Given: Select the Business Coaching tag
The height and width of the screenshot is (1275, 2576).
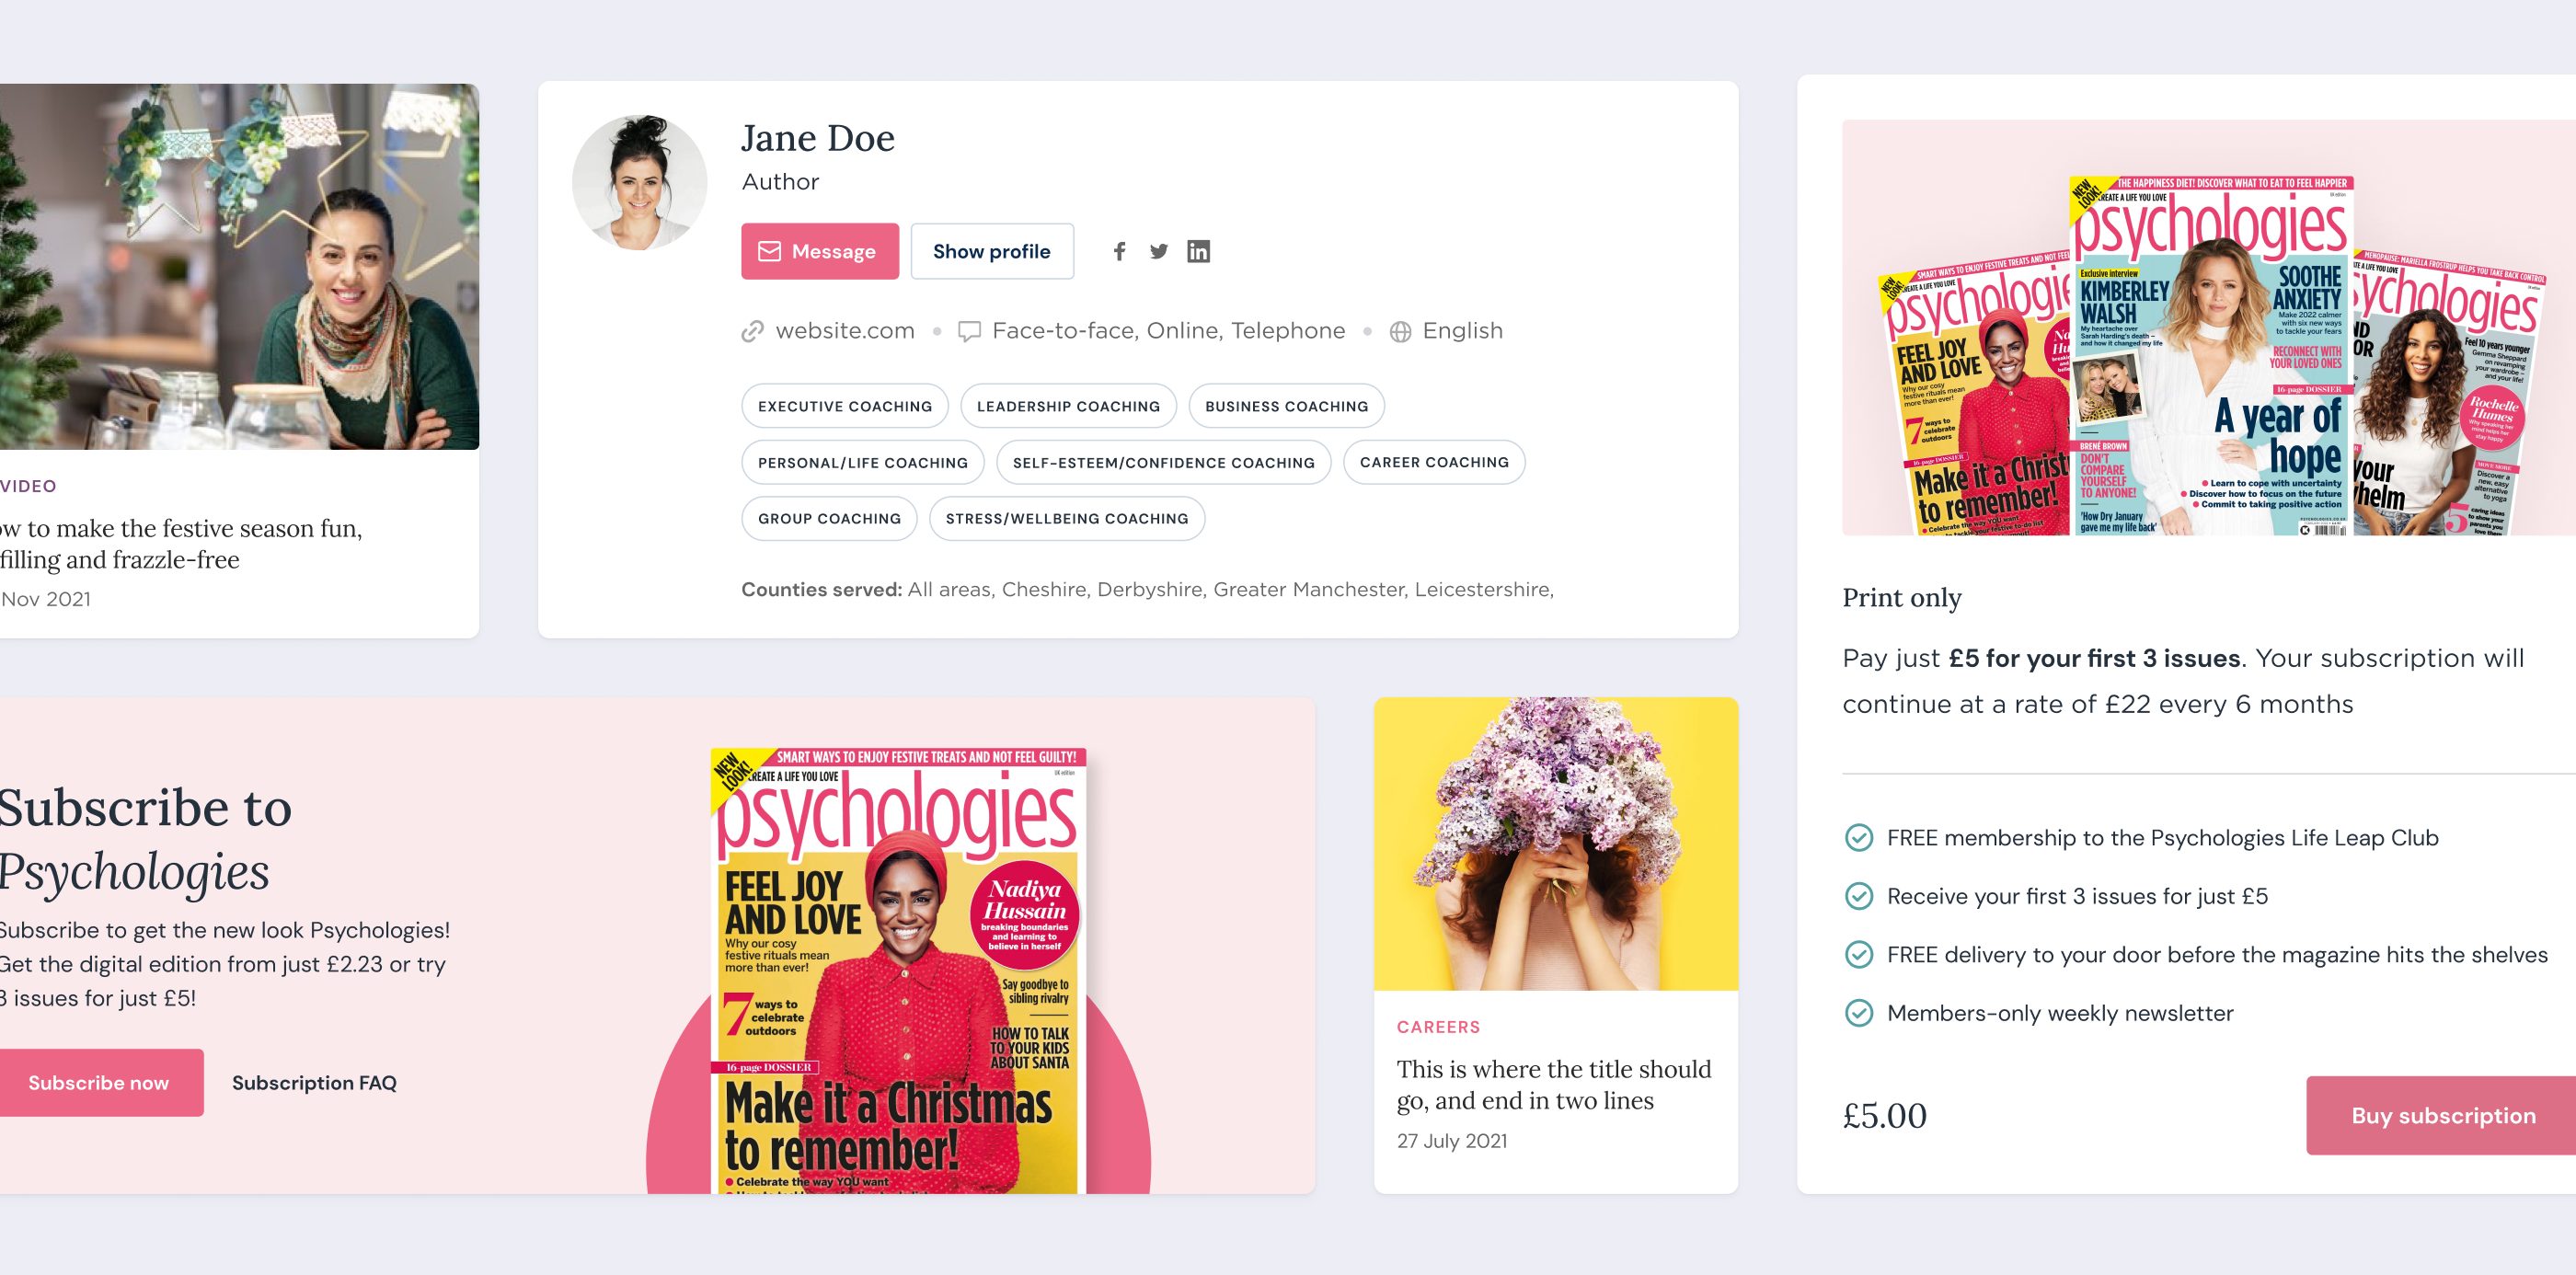Looking at the screenshot, I should pos(1286,406).
